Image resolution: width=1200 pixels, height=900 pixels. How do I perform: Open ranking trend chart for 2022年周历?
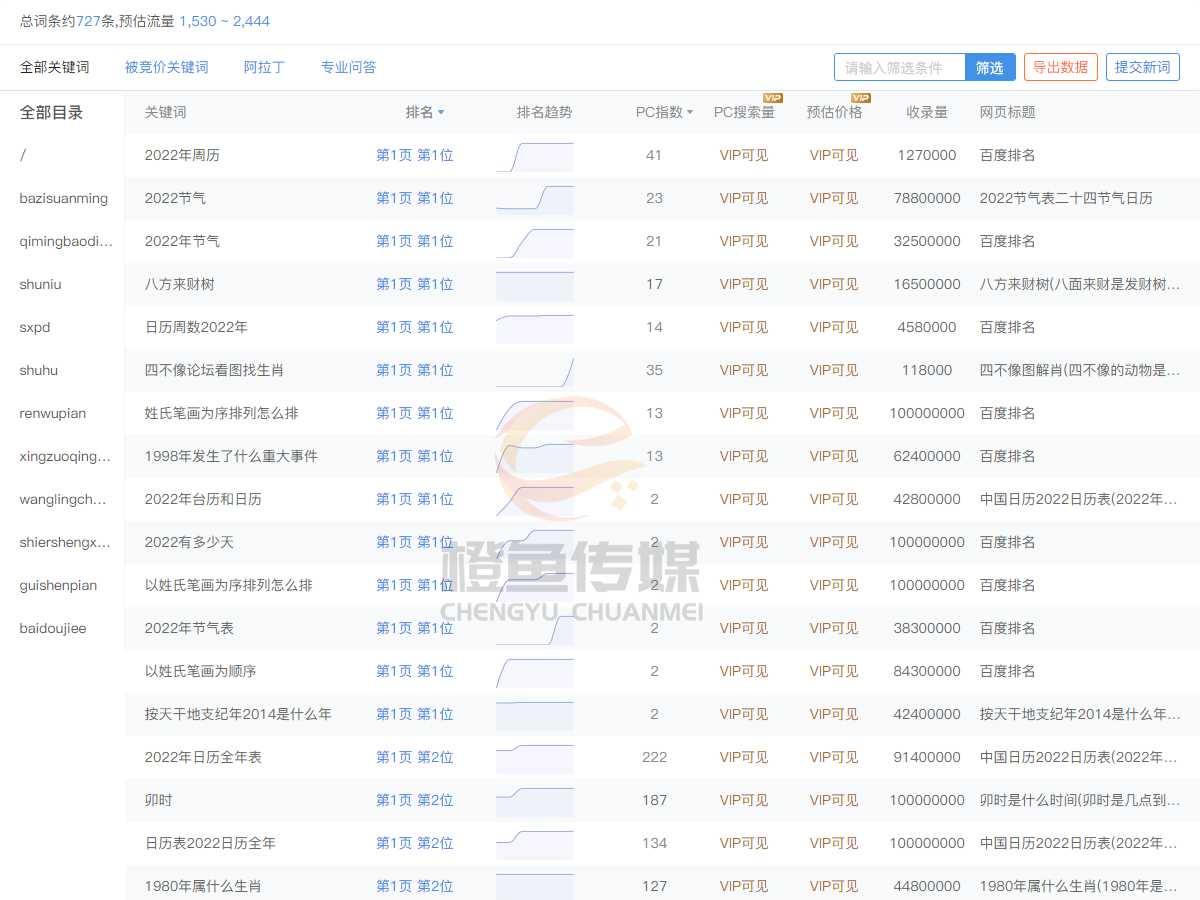pyautogui.click(x=535, y=156)
